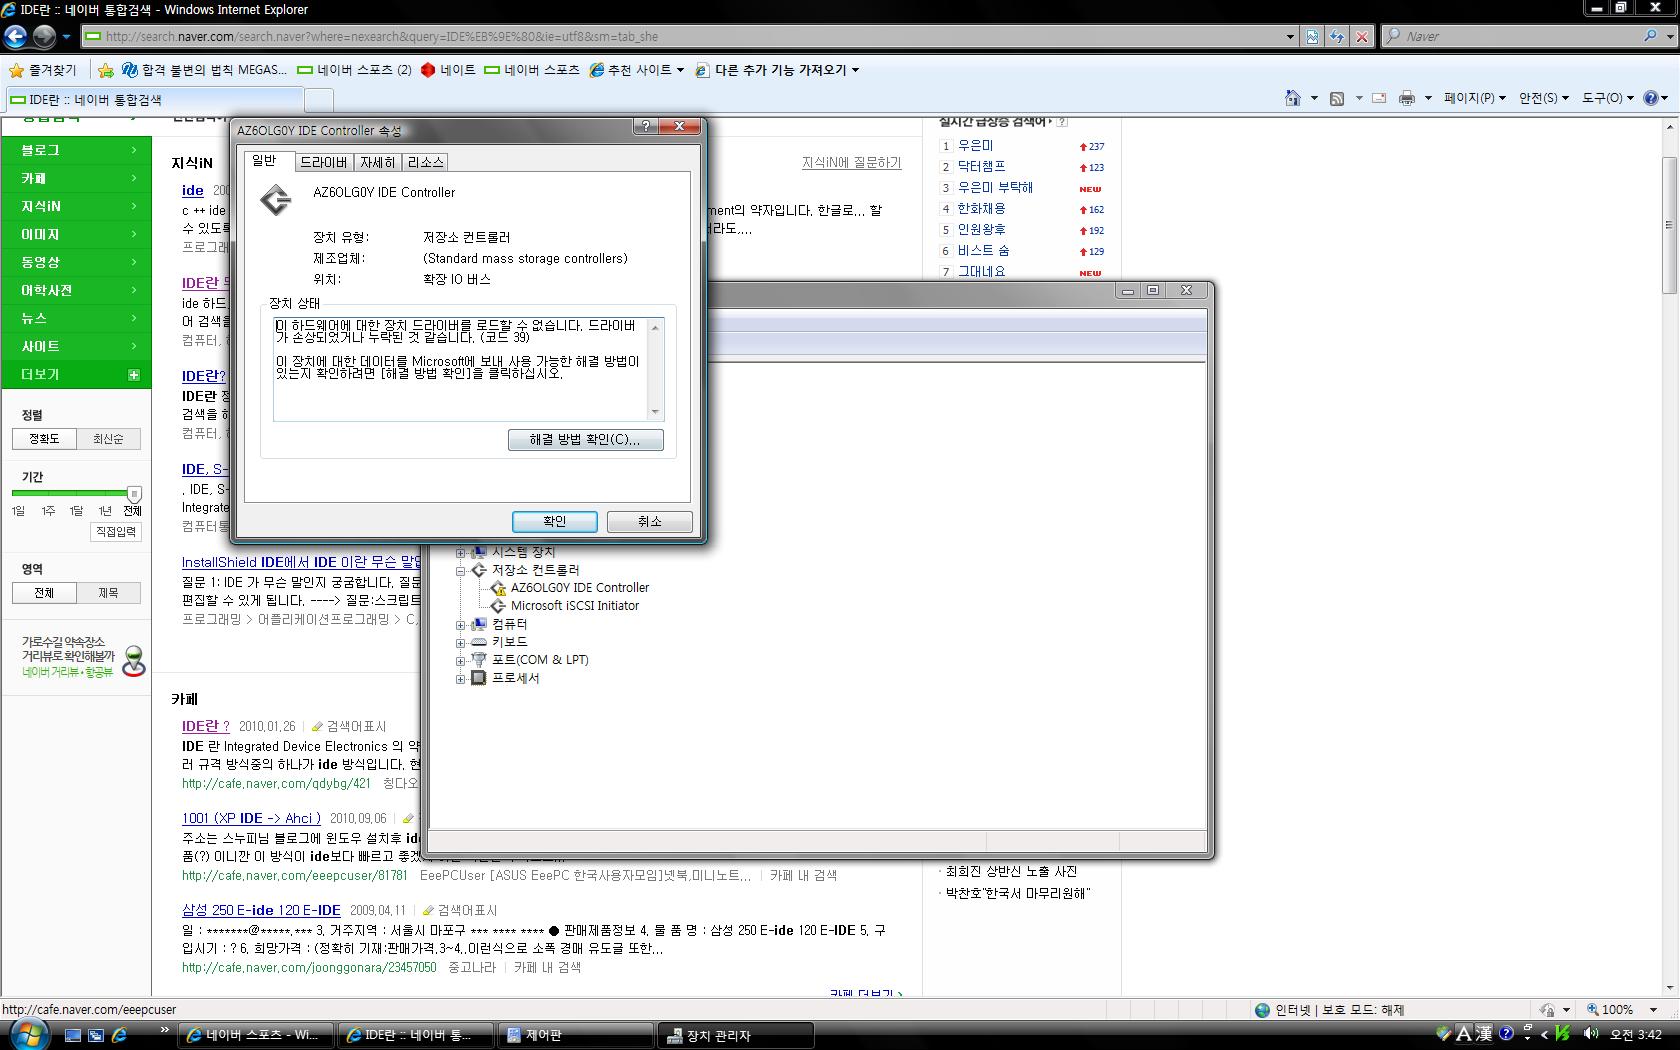Open the 안전(S) toolbar menu
The height and width of the screenshot is (1050, 1680).
1544,98
